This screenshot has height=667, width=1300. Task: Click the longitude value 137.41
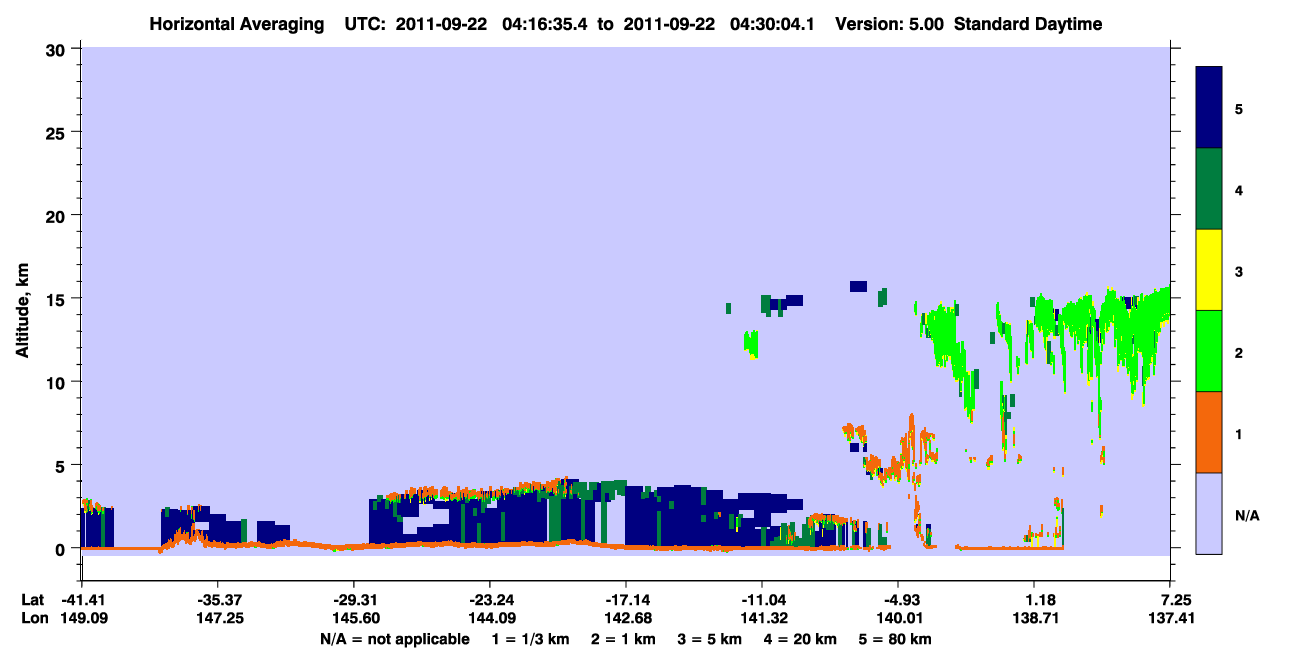point(1170,619)
